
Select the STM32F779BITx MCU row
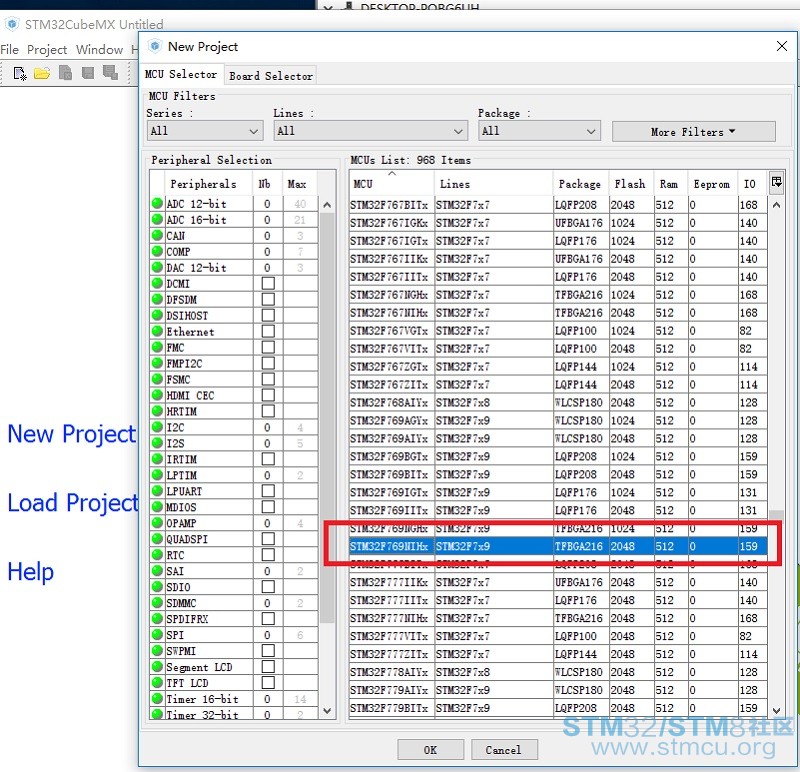click(x=558, y=708)
